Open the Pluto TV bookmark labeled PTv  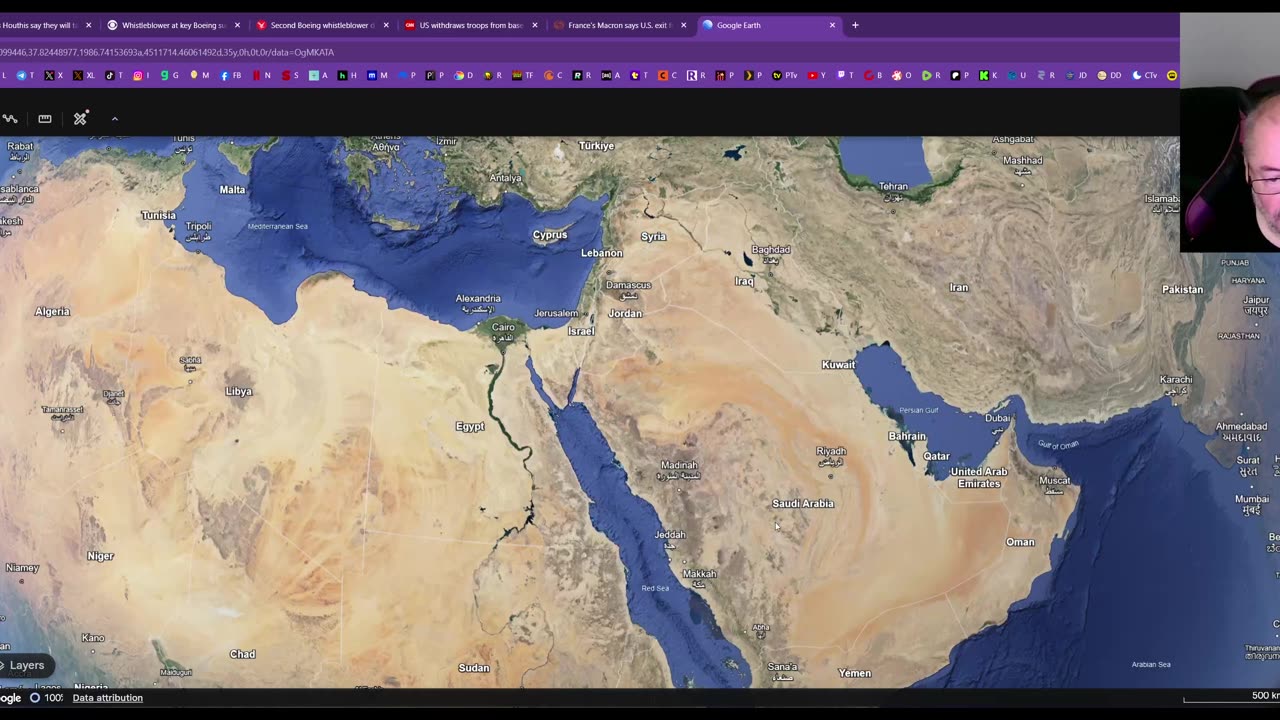pos(785,75)
